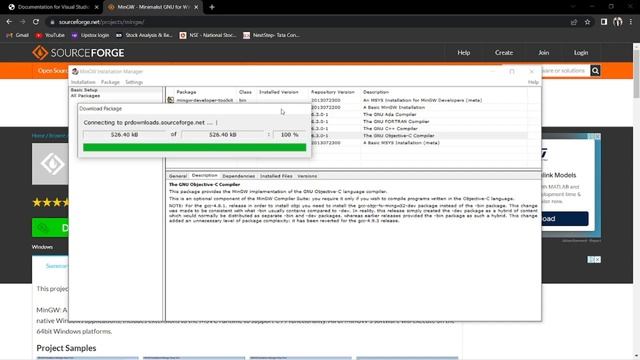Close the MinGW Installation Manager window
This screenshot has height=360, width=640.
pos(531,71)
